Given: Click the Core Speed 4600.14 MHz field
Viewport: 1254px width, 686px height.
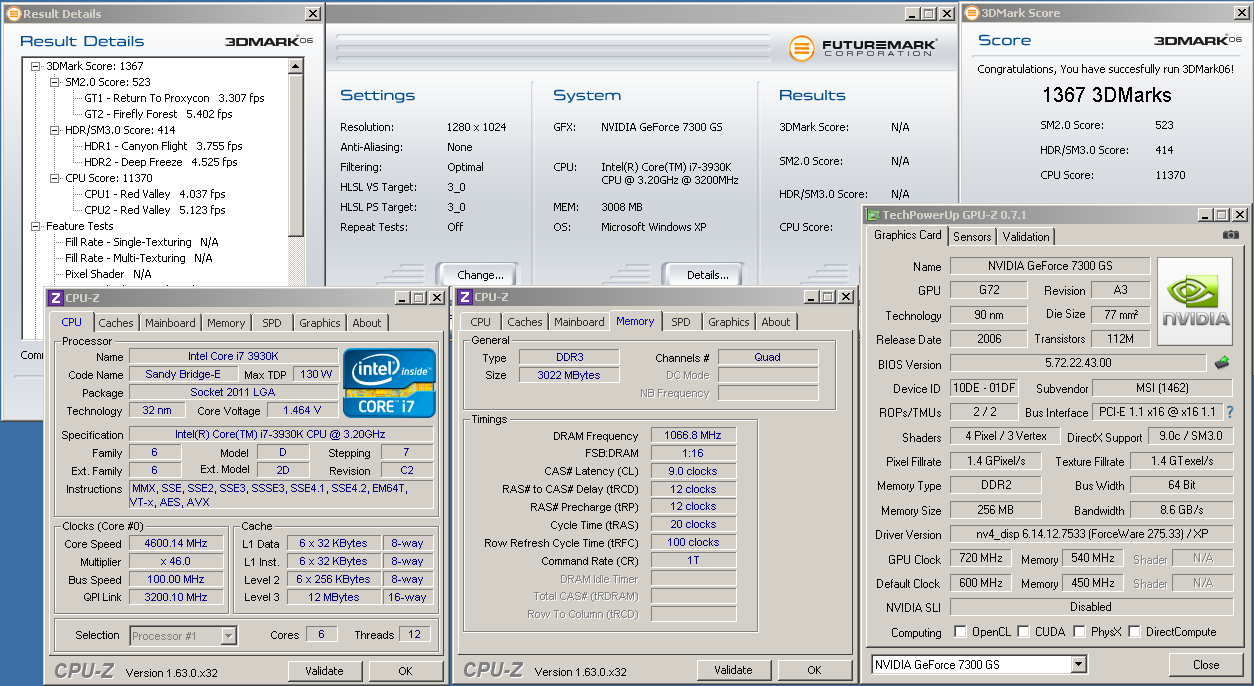Looking at the screenshot, I should coord(176,544).
